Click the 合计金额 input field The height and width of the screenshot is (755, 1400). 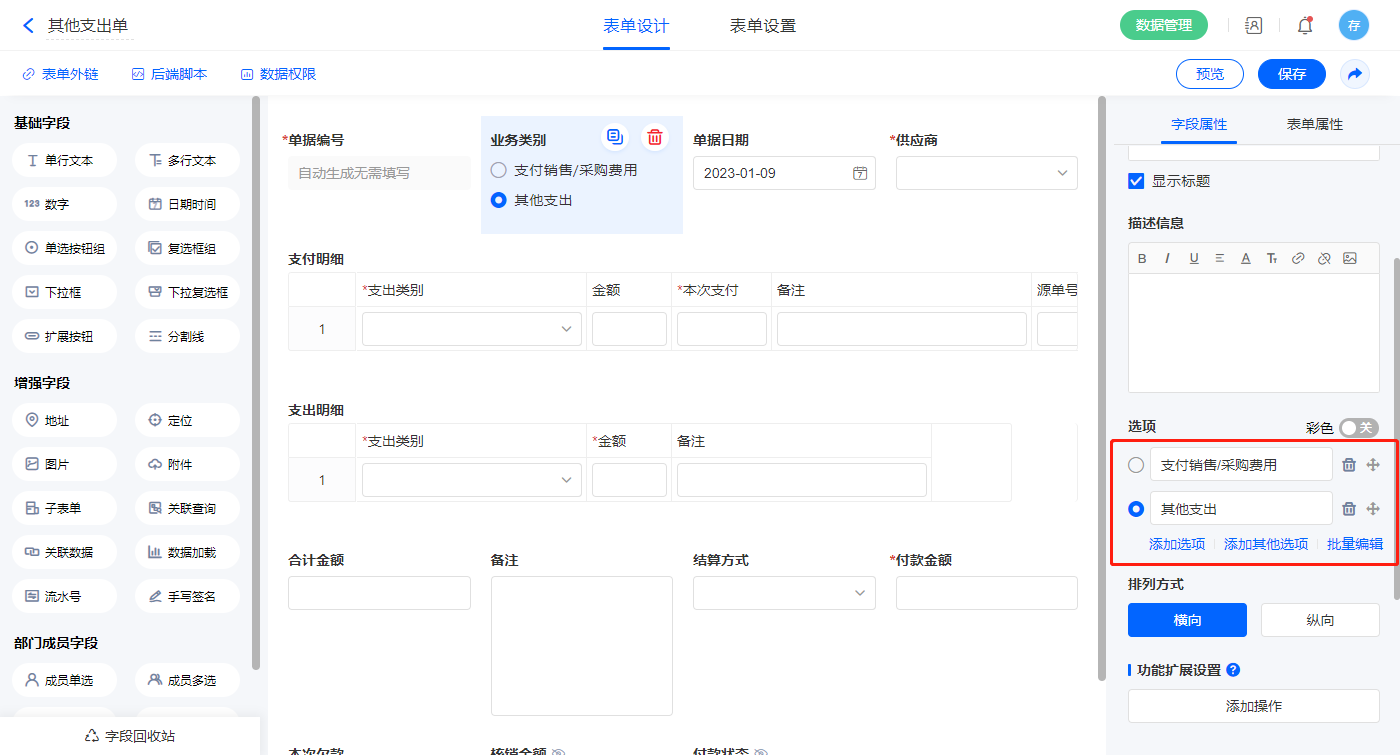(379, 593)
